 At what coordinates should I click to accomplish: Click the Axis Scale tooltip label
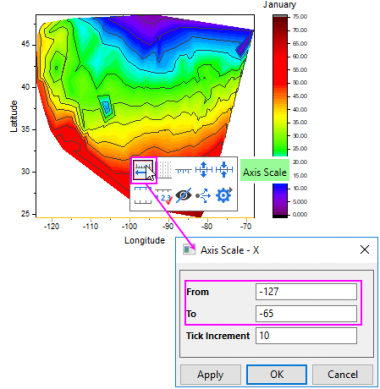click(265, 172)
